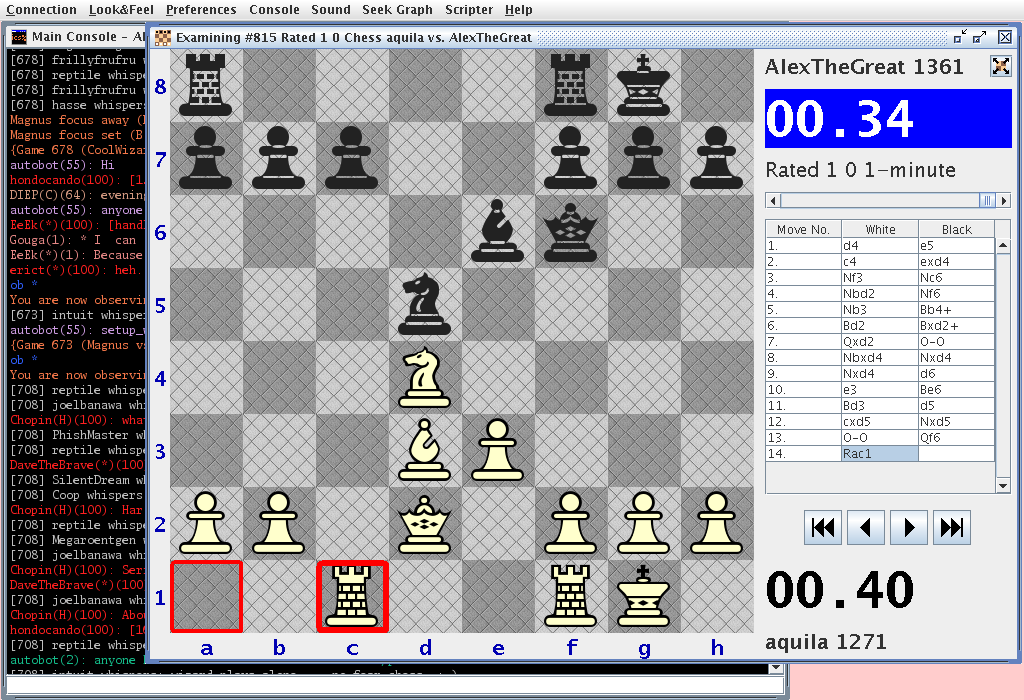Click the highlighted white rook on c1
The image size is (1024, 700).
click(x=352, y=597)
